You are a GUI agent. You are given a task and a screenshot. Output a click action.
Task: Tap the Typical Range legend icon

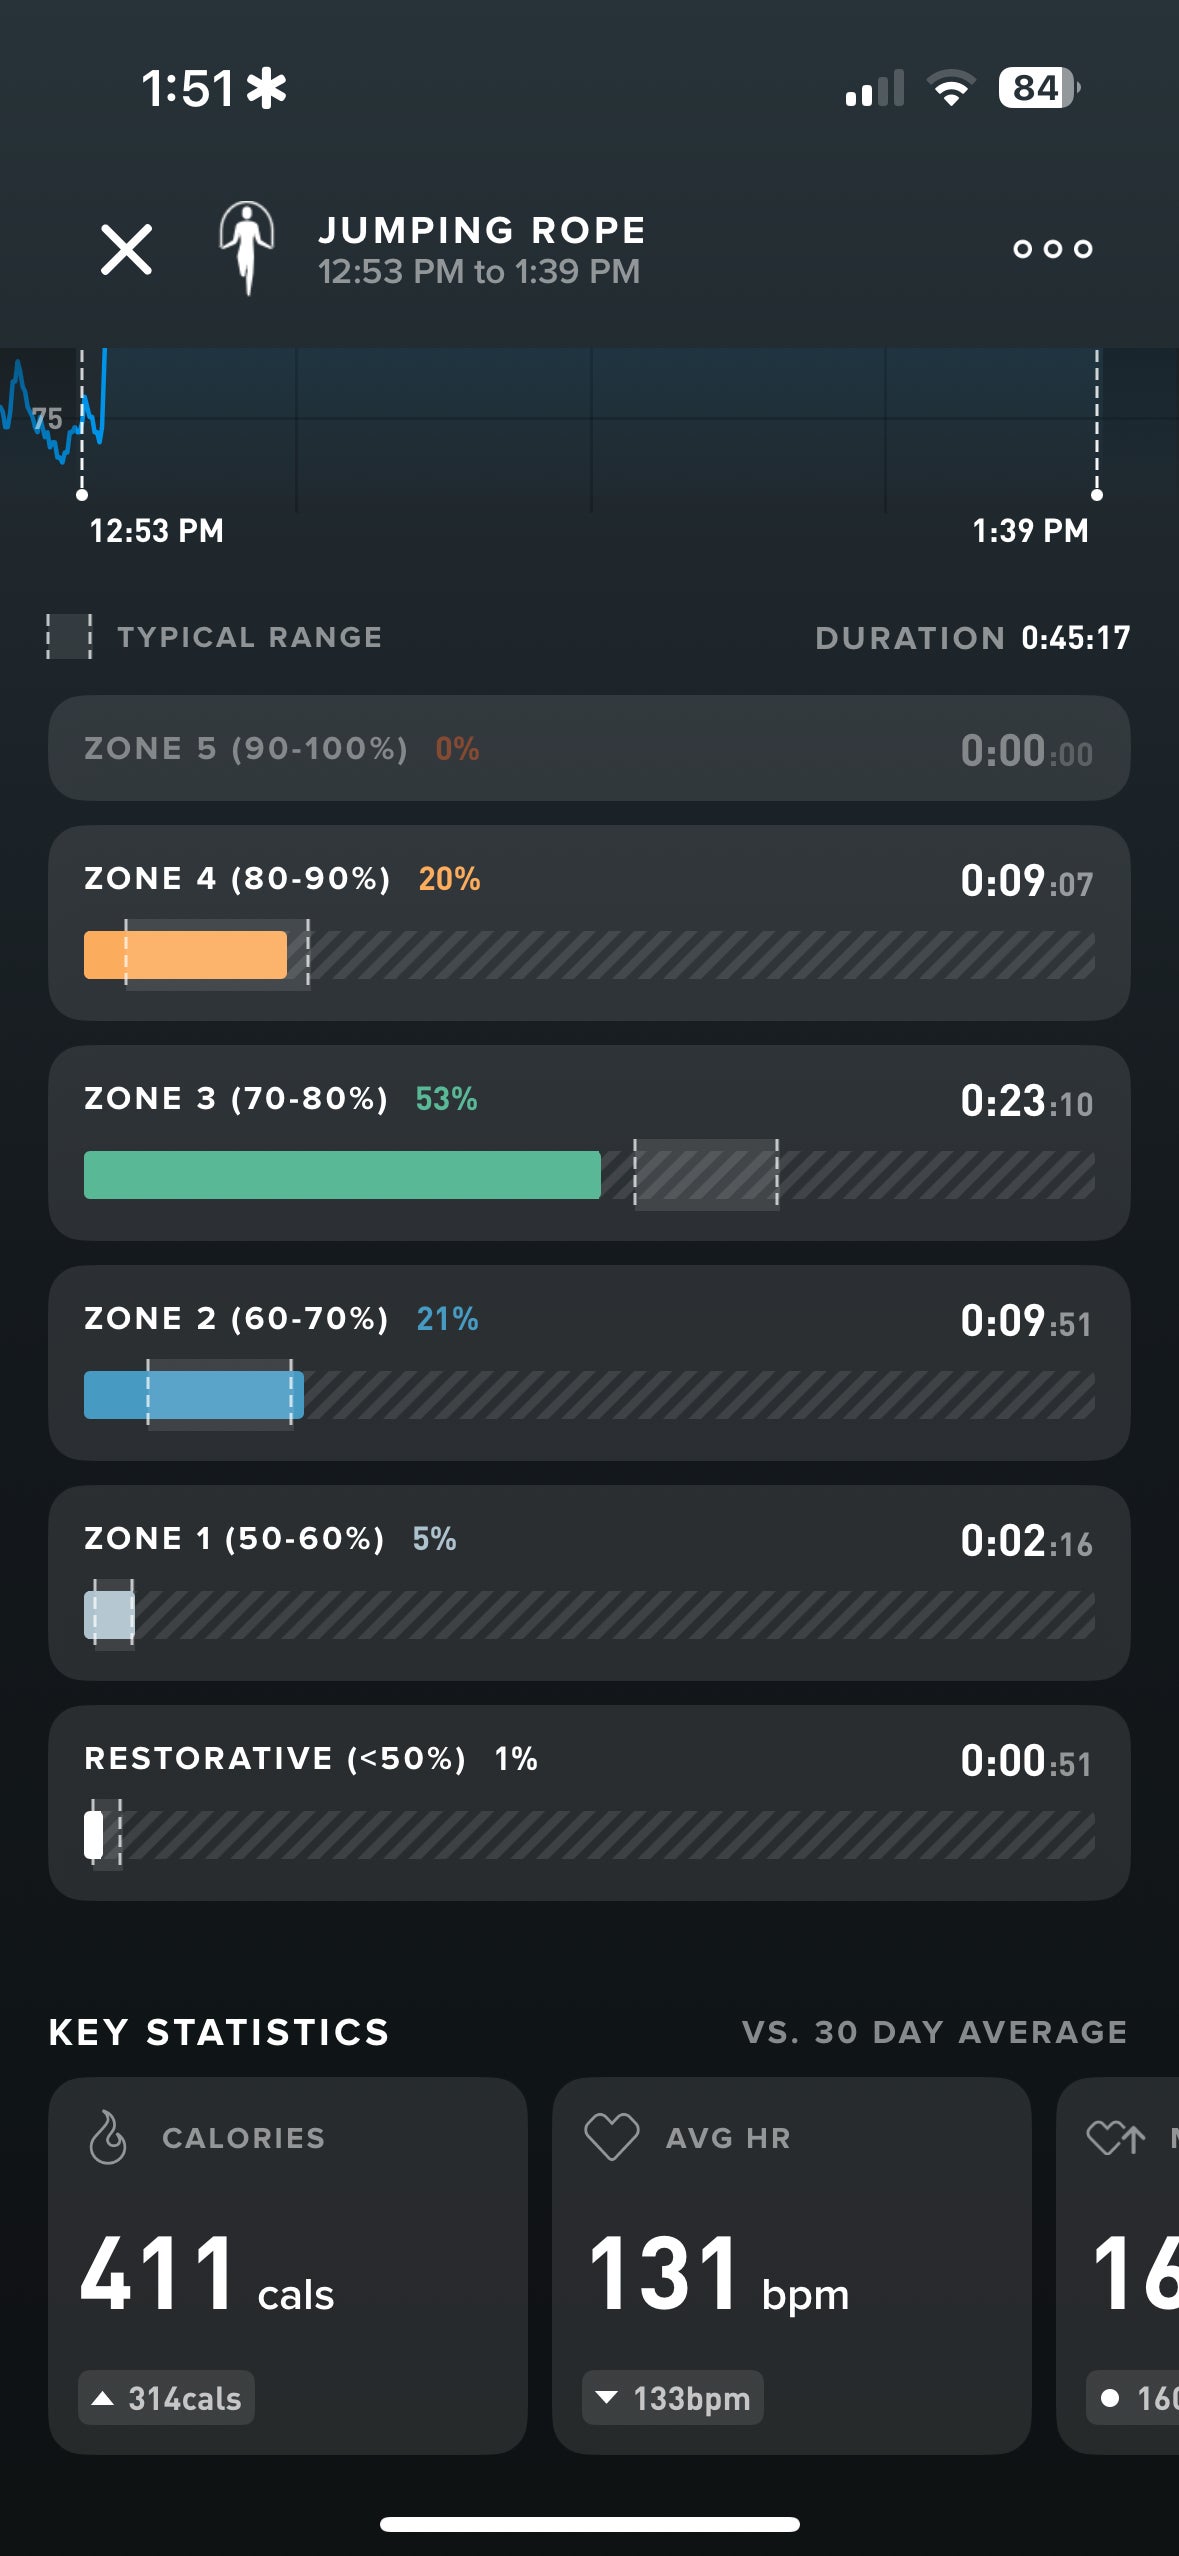pyautogui.click(x=69, y=637)
